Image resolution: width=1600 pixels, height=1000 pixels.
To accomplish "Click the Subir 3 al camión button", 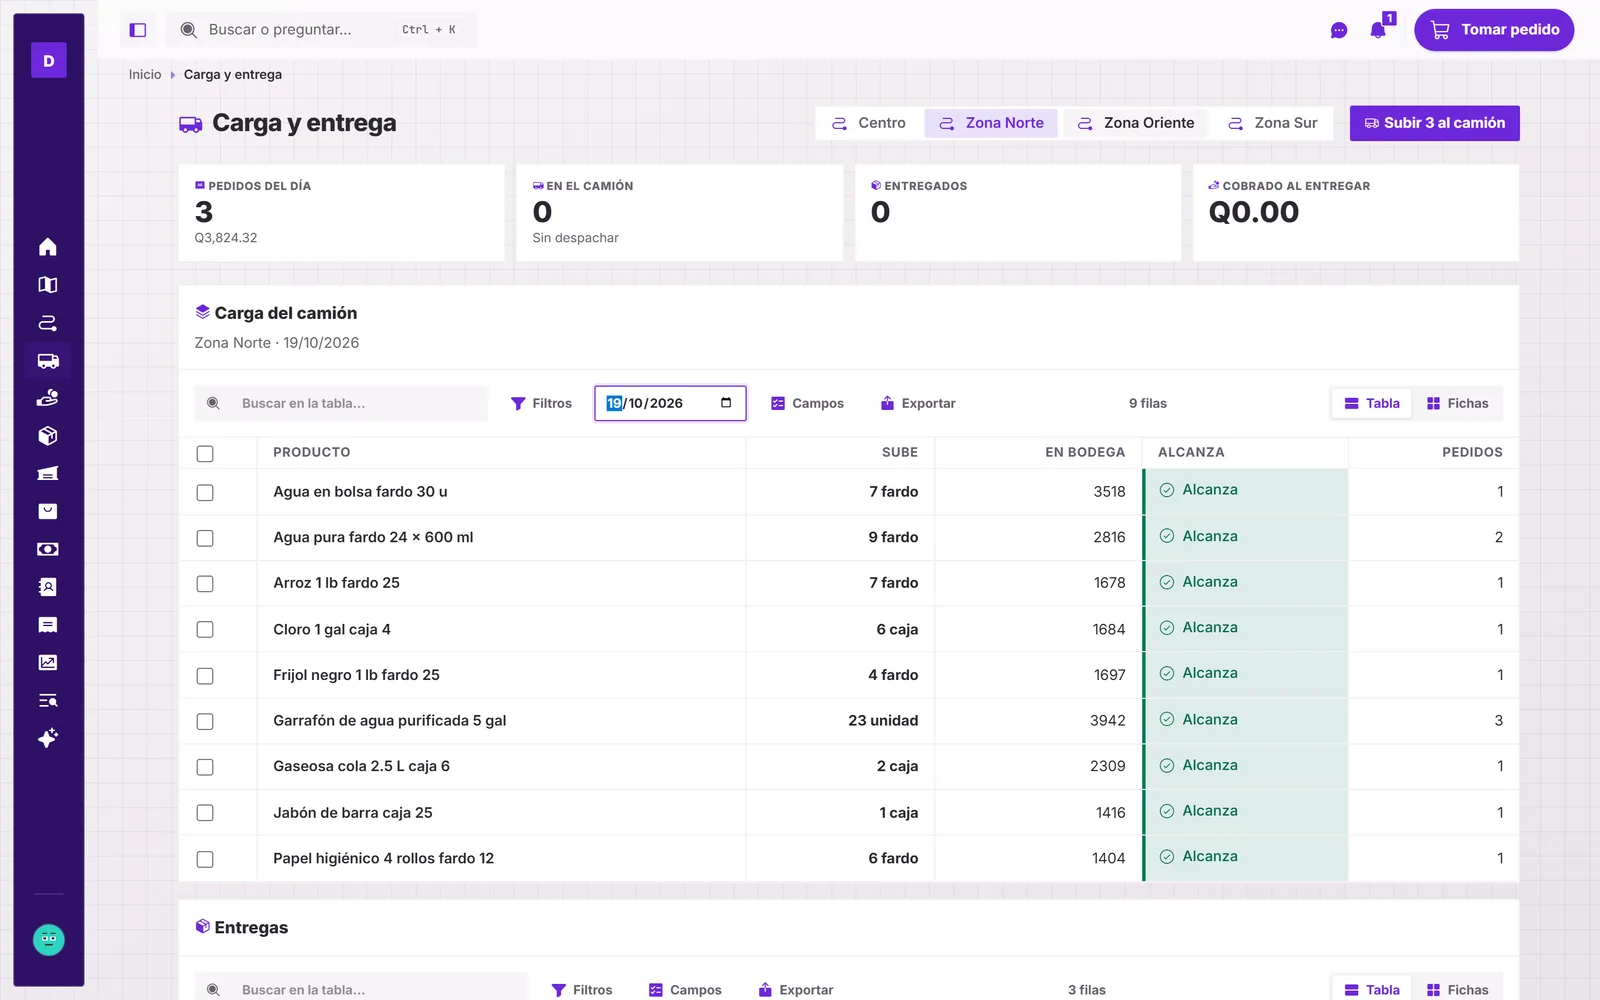I will (x=1435, y=123).
